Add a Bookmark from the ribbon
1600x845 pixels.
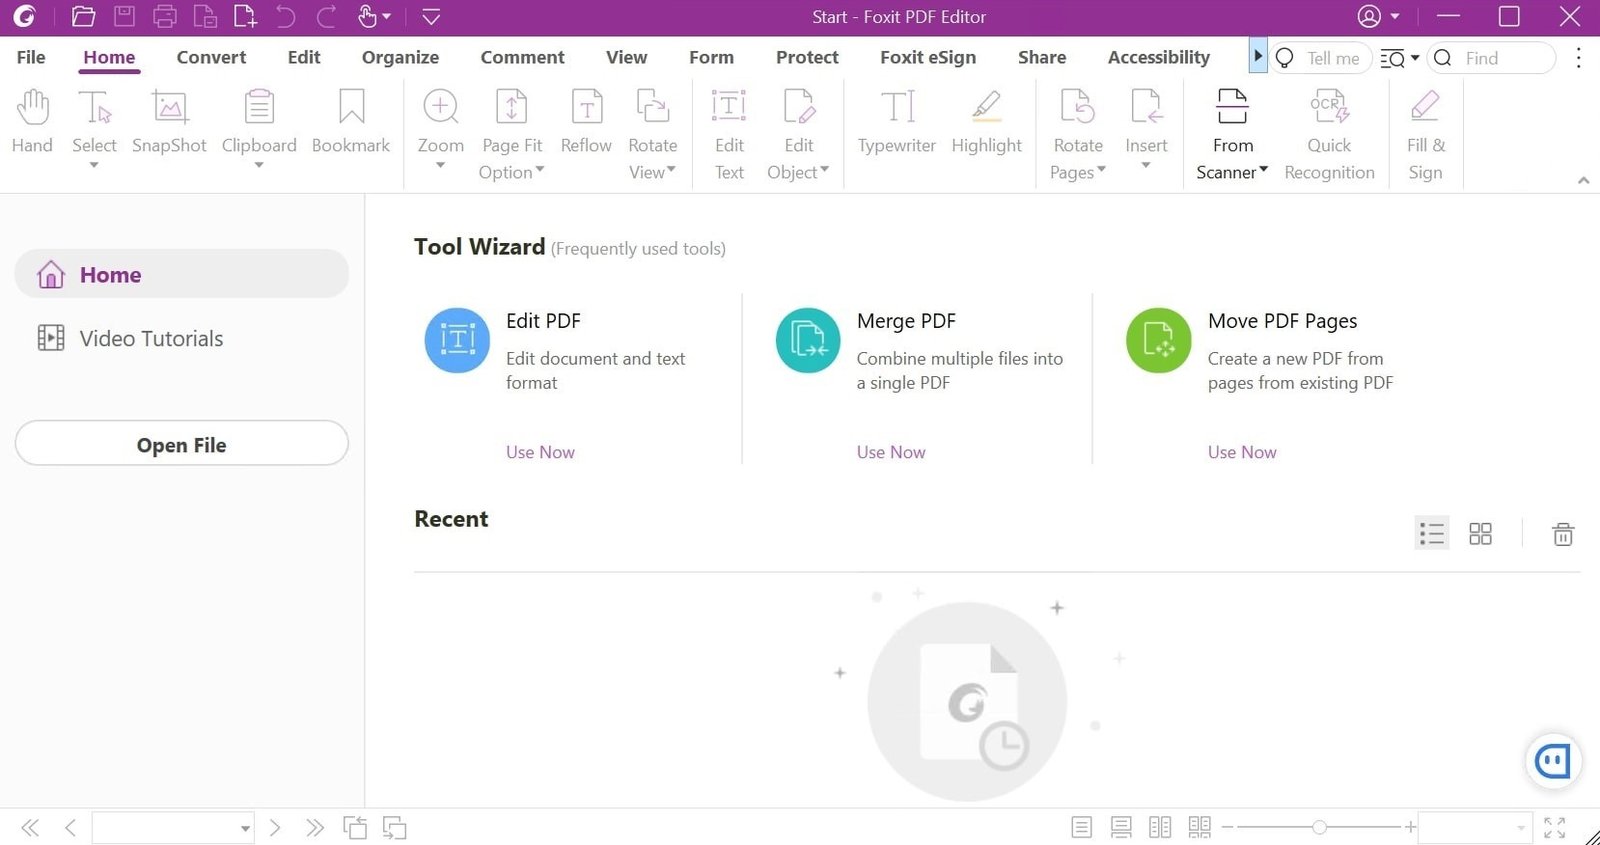click(351, 122)
